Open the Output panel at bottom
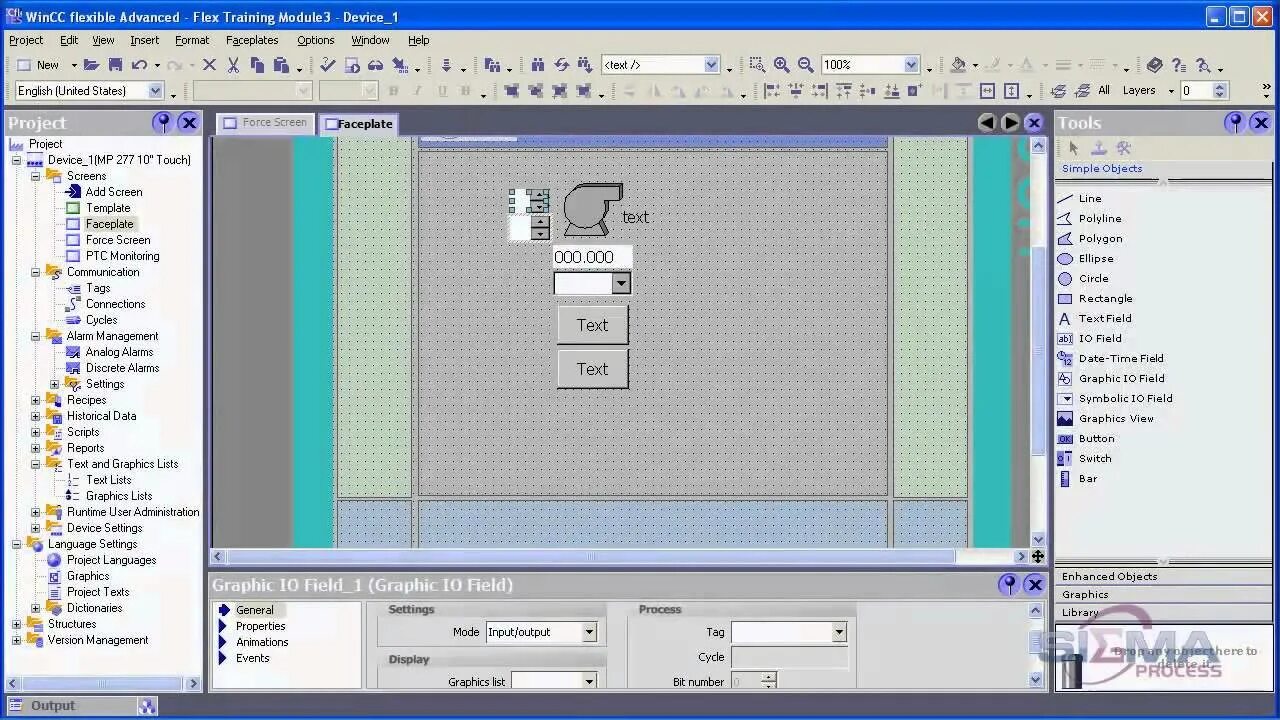 [81, 705]
